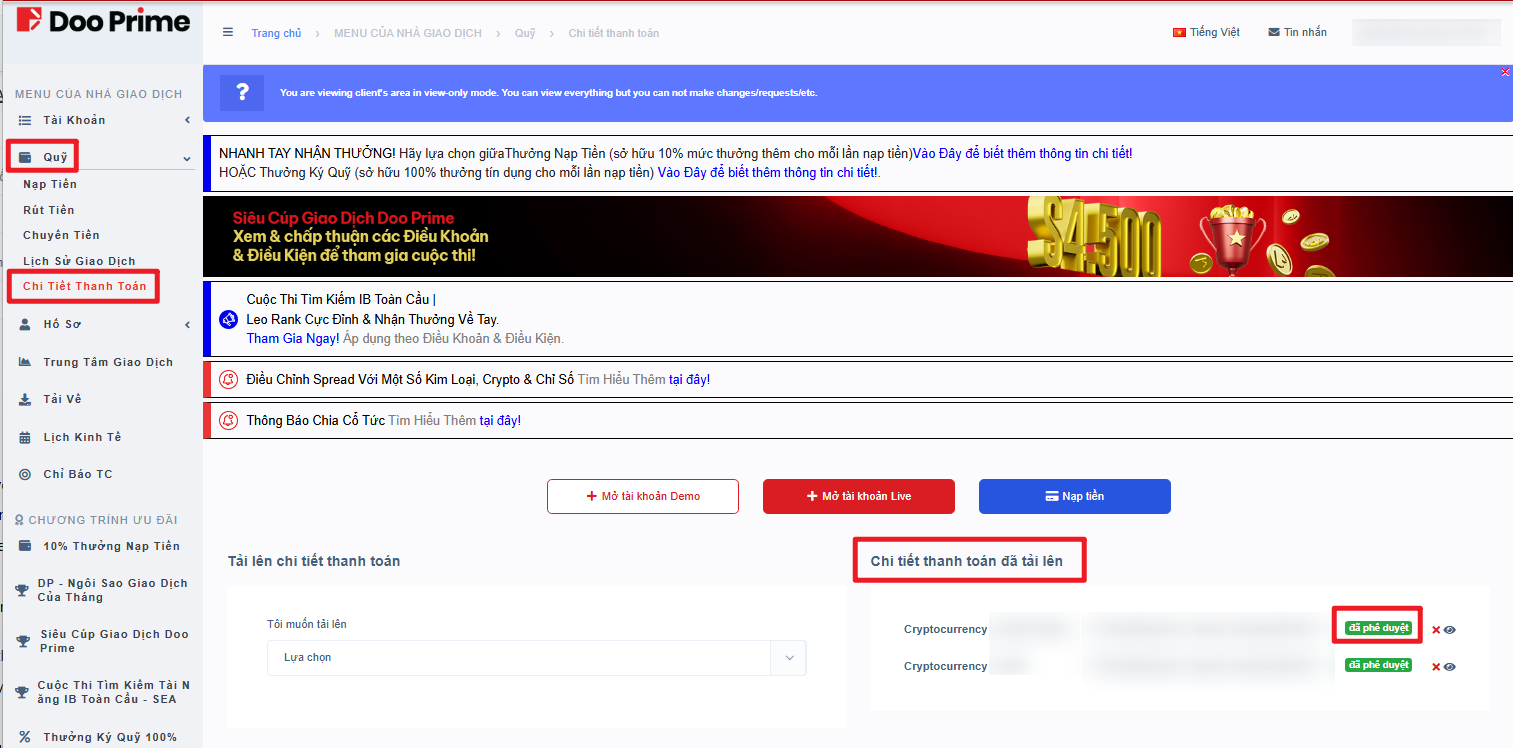
Task: Expand the Tài Khoản menu chevron
Action: 187,120
